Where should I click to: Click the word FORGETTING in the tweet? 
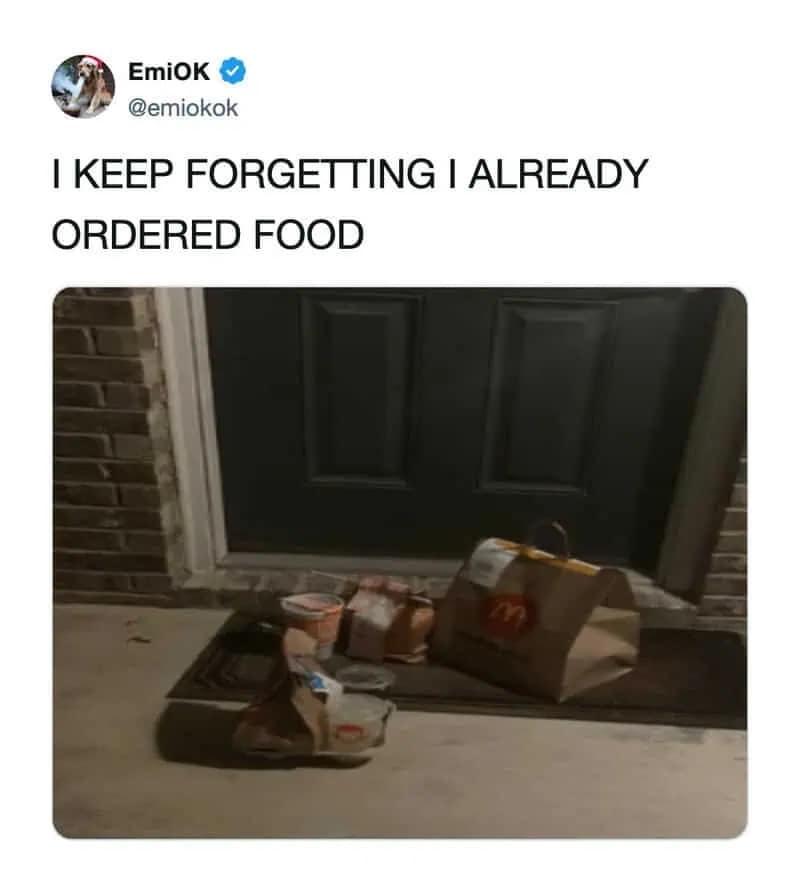[310, 173]
